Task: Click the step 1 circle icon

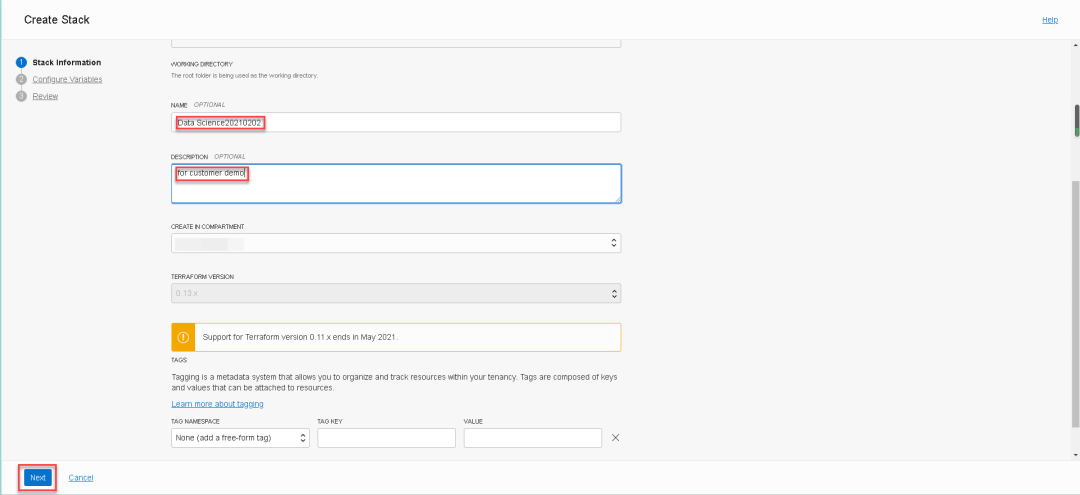Action: [x=20, y=62]
